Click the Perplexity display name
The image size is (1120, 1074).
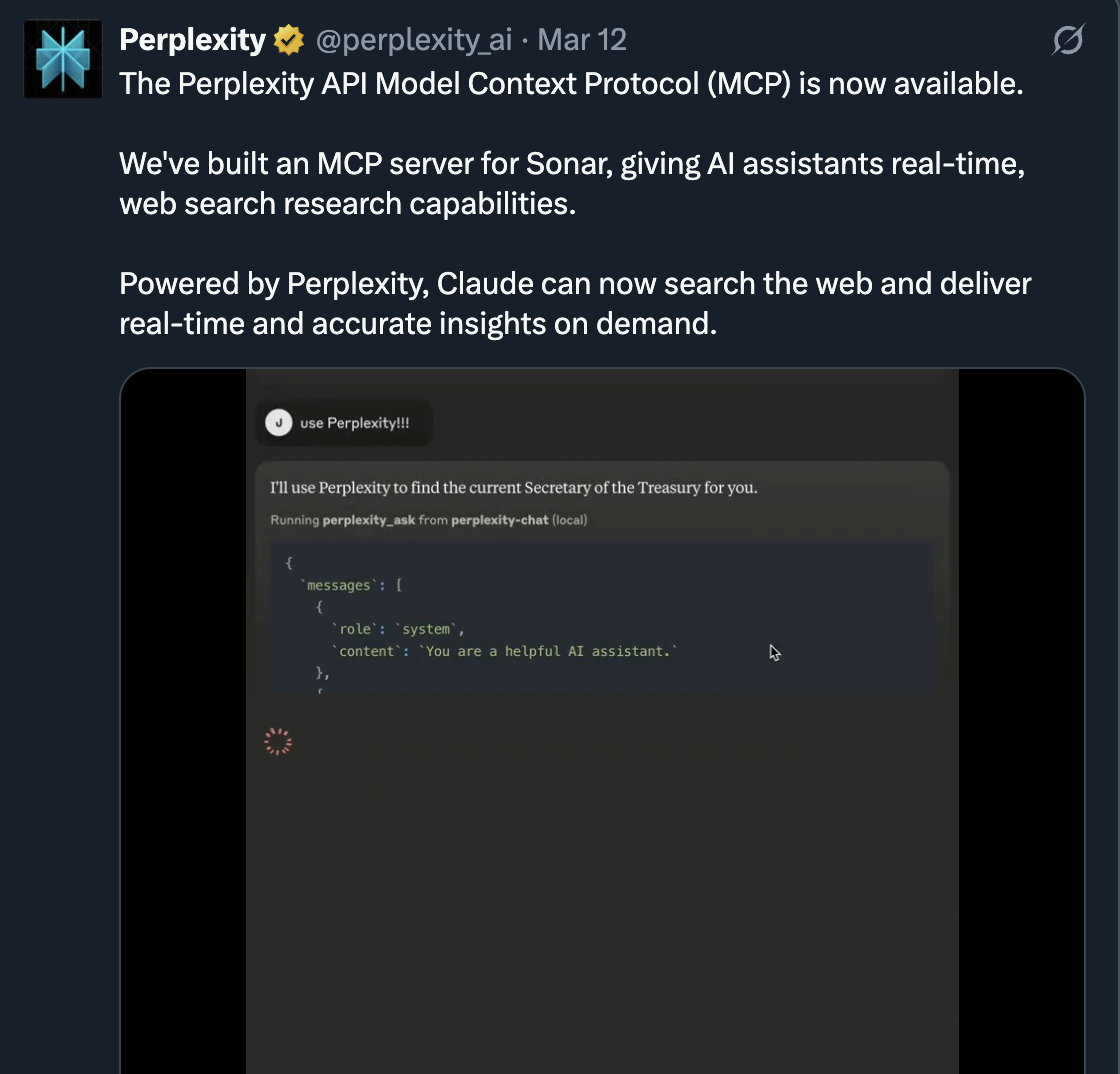191,40
